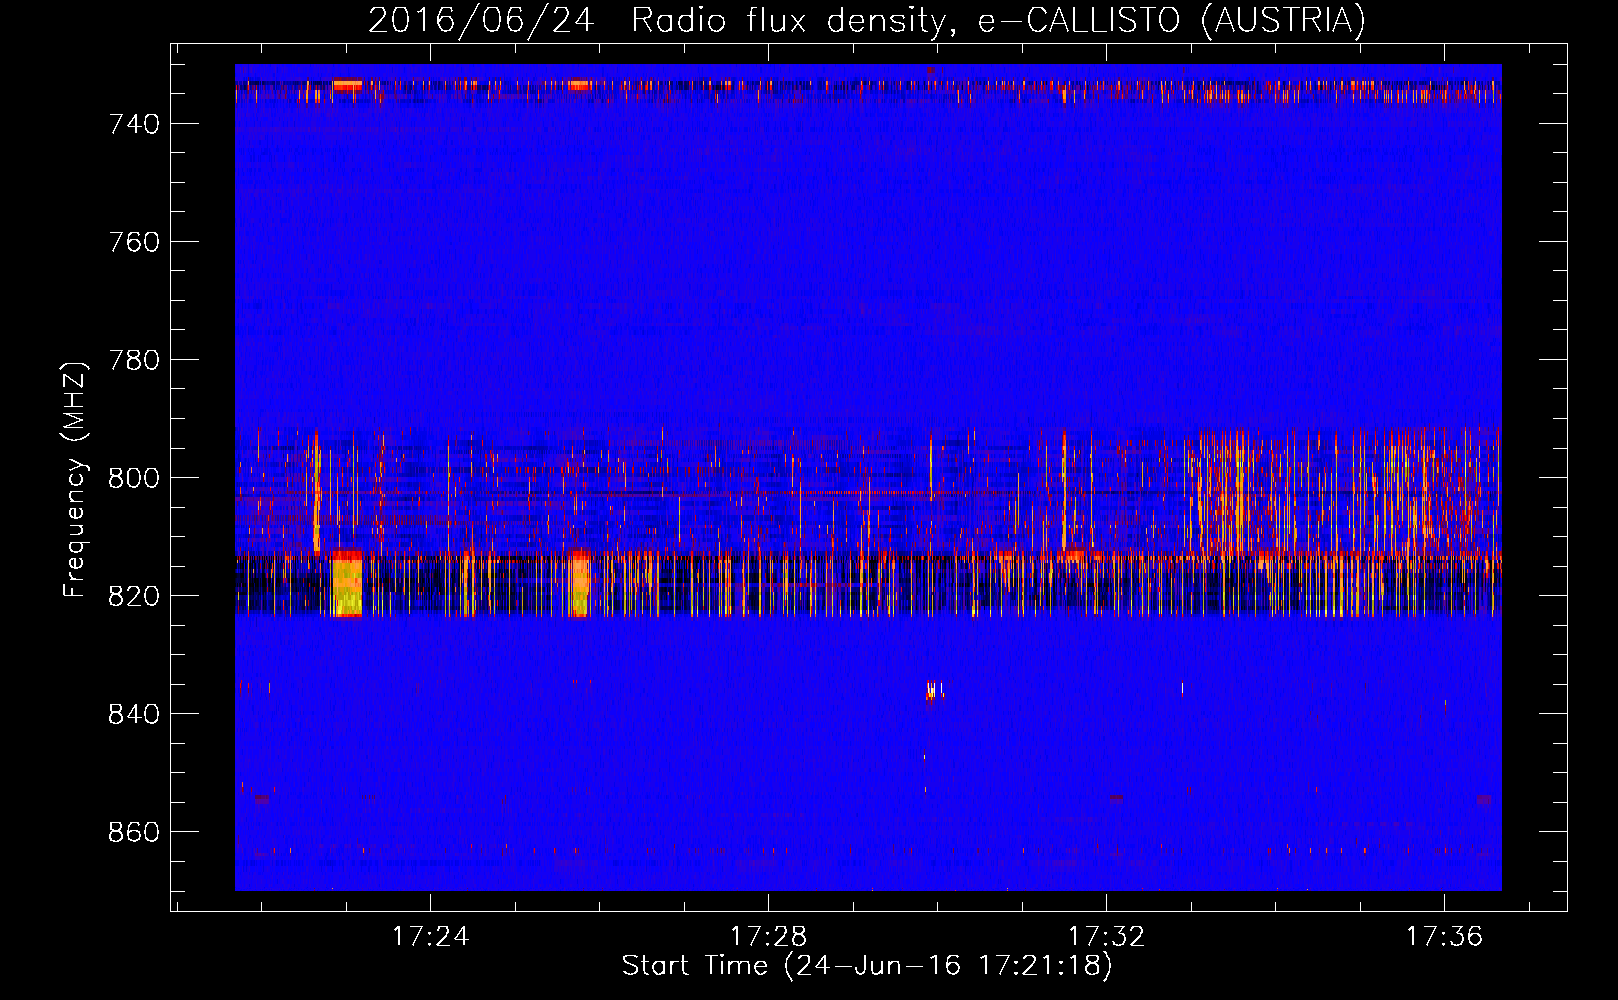The width and height of the screenshot is (1618, 1000).
Task: Click the 840 frequency tick label
Action: tap(134, 714)
